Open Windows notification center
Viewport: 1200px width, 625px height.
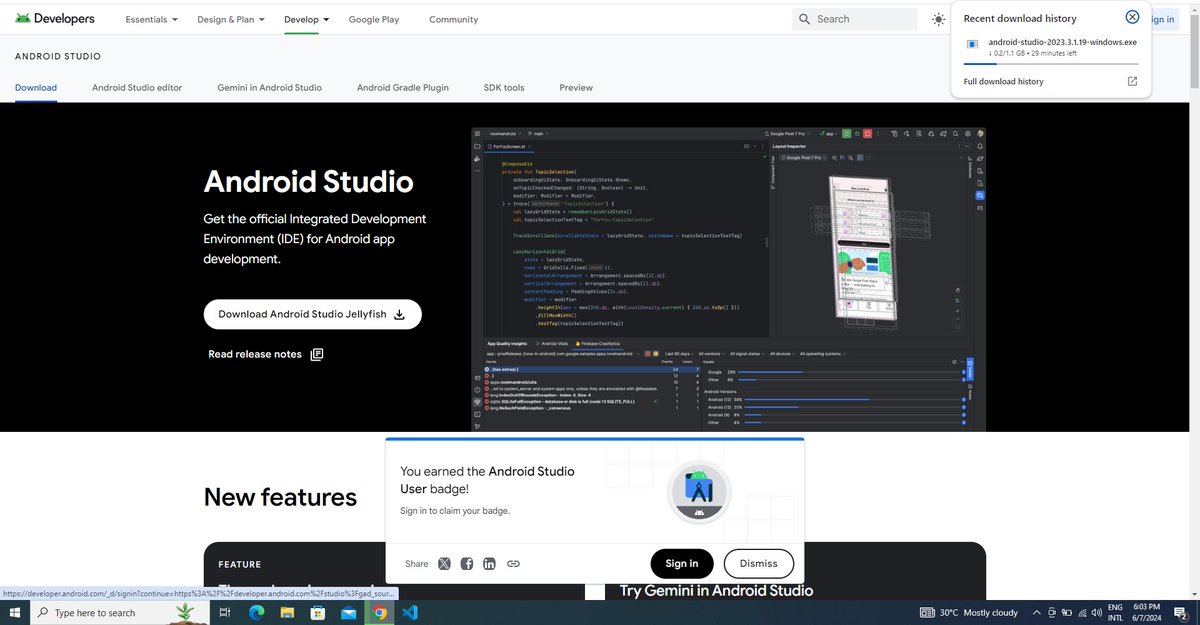click(x=1183, y=612)
